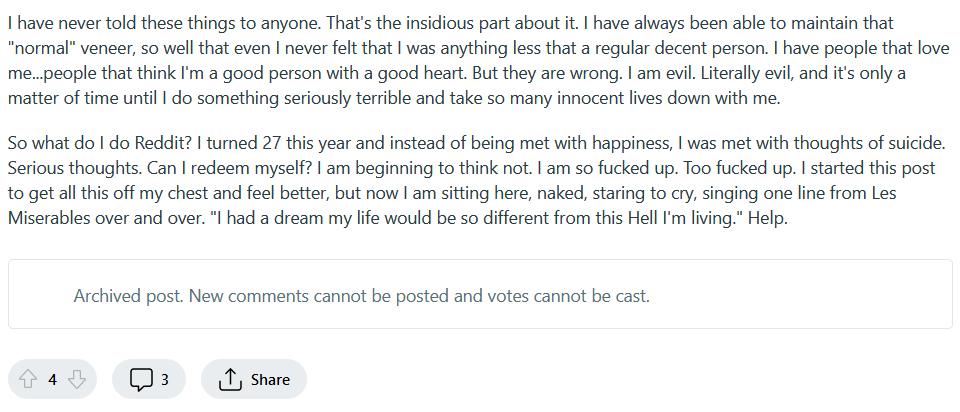
Task: Click the Share button label
Action: (x=270, y=380)
